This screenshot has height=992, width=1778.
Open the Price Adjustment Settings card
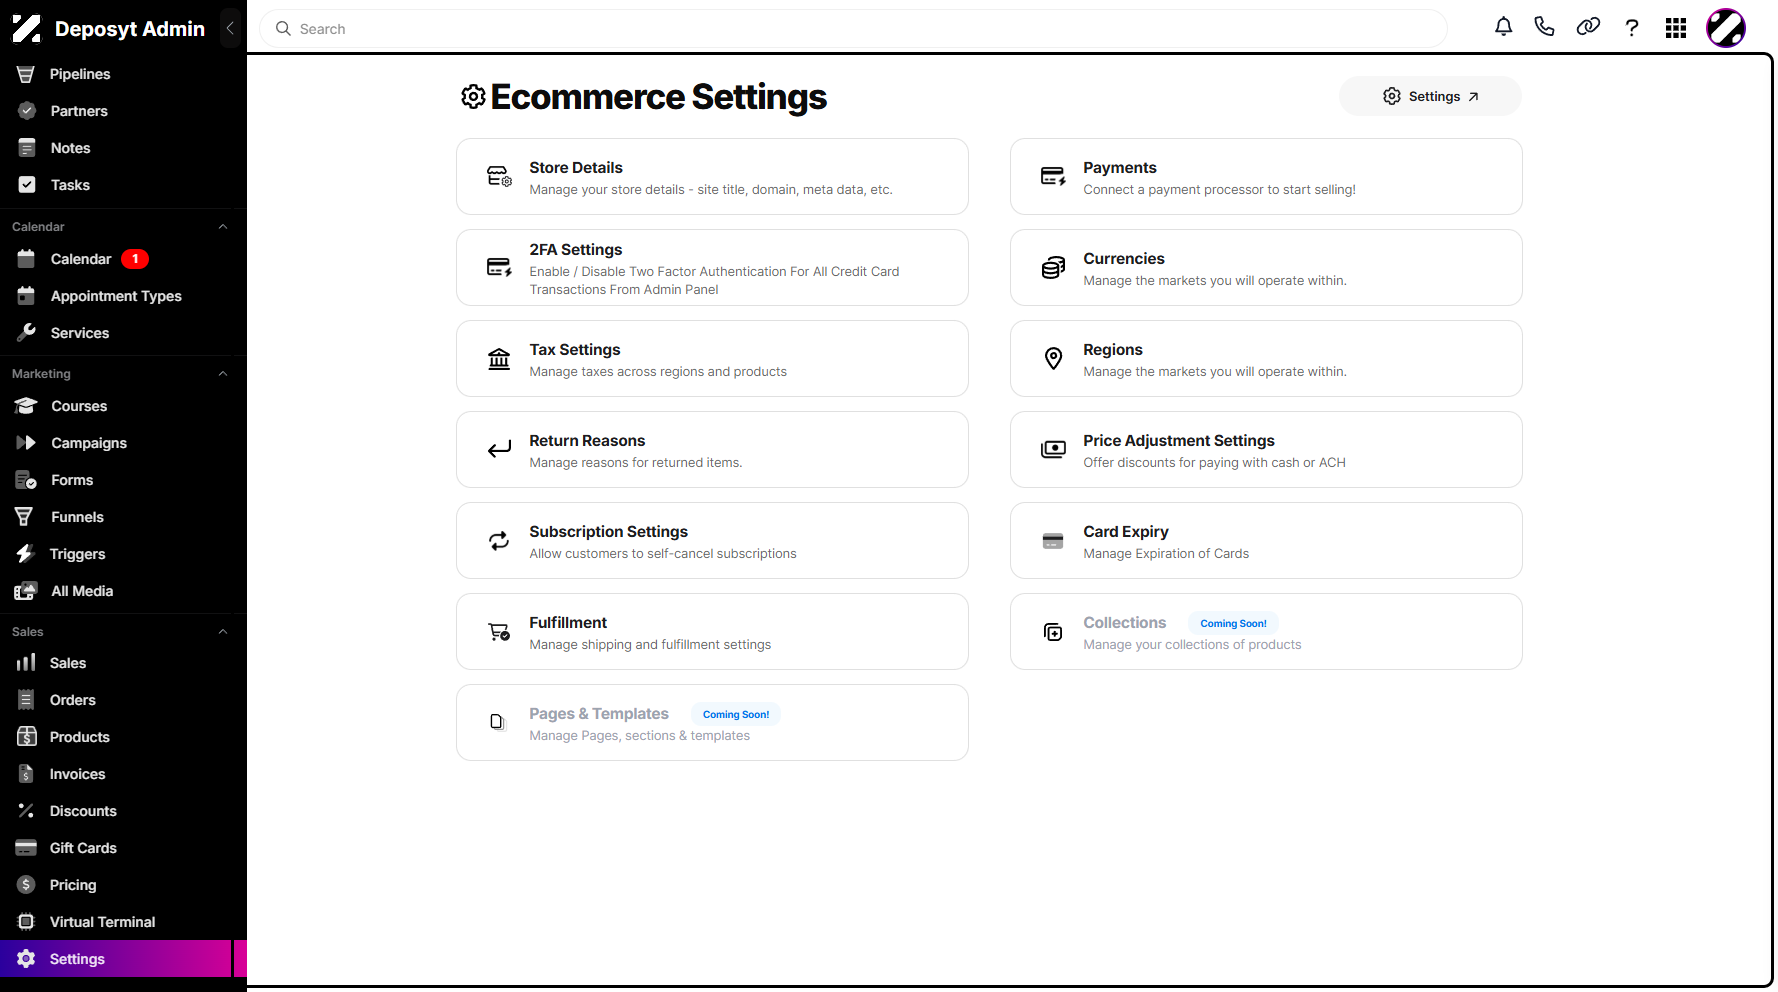(x=1266, y=450)
